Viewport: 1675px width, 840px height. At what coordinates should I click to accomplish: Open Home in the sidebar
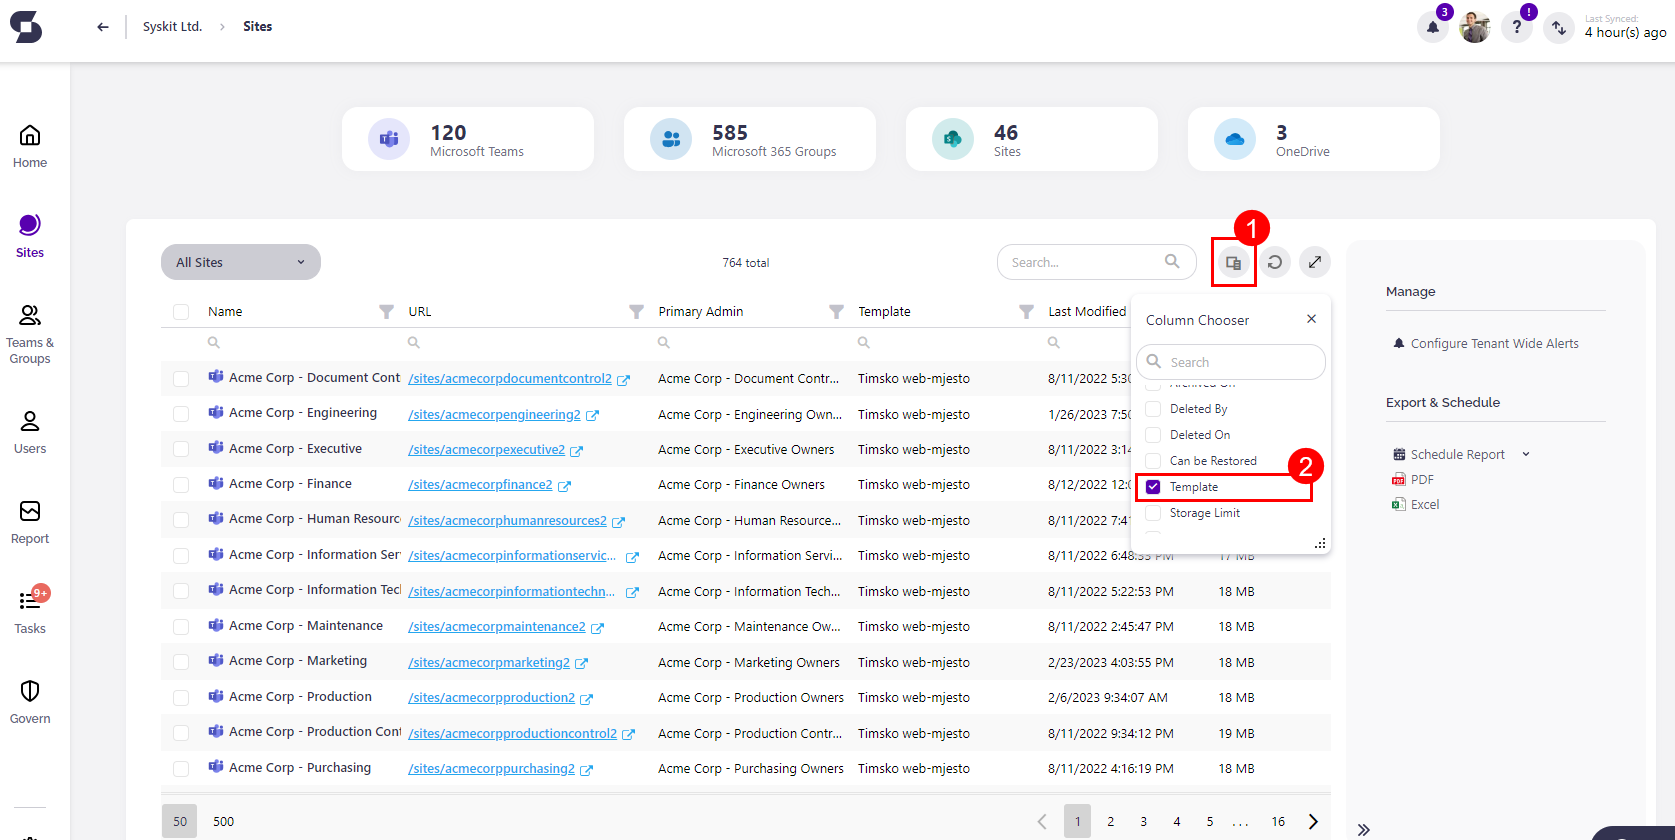point(30,146)
